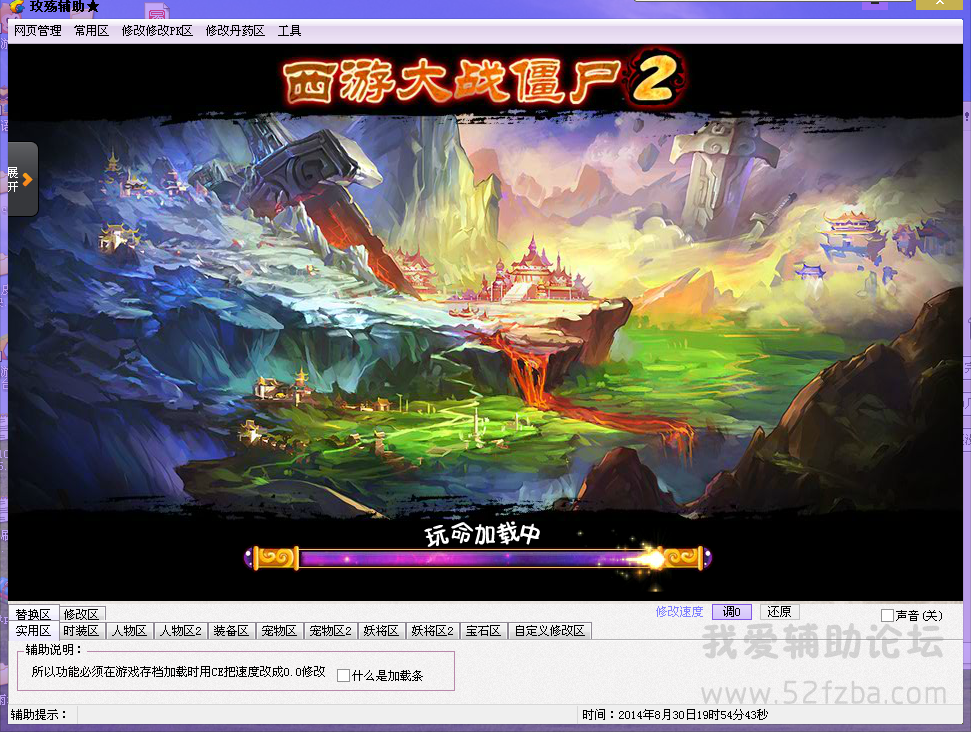Close the 玫殇辅助 window

pyautogui.click(x=939, y=4)
